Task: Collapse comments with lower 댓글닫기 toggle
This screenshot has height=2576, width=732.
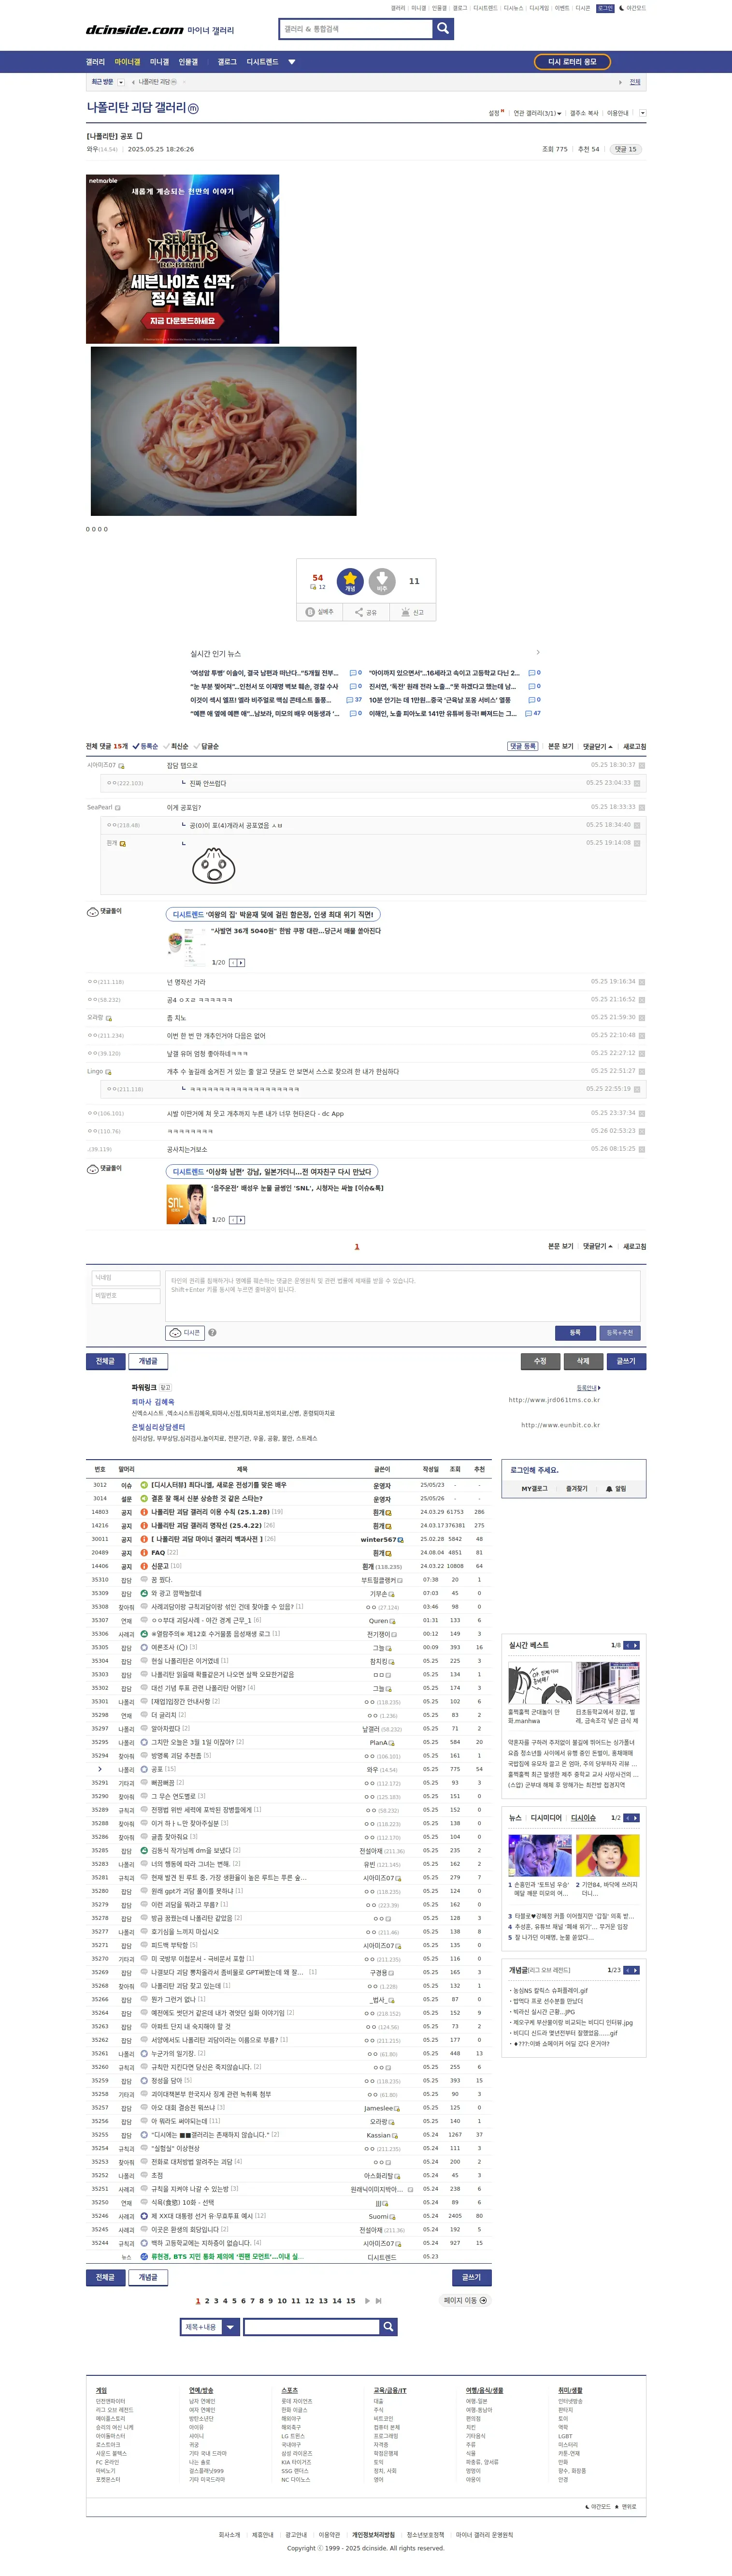Action: coord(597,1246)
